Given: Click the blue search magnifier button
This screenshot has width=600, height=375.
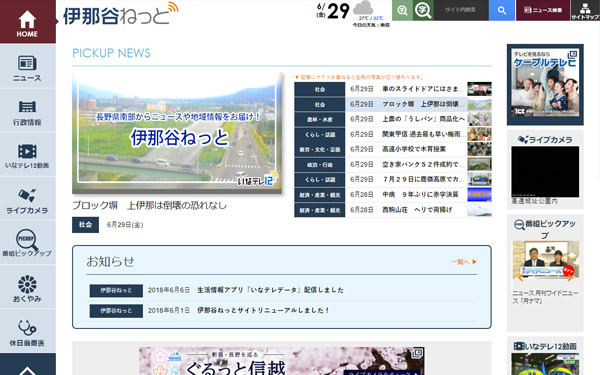Looking at the screenshot, I should click(x=502, y=10).
